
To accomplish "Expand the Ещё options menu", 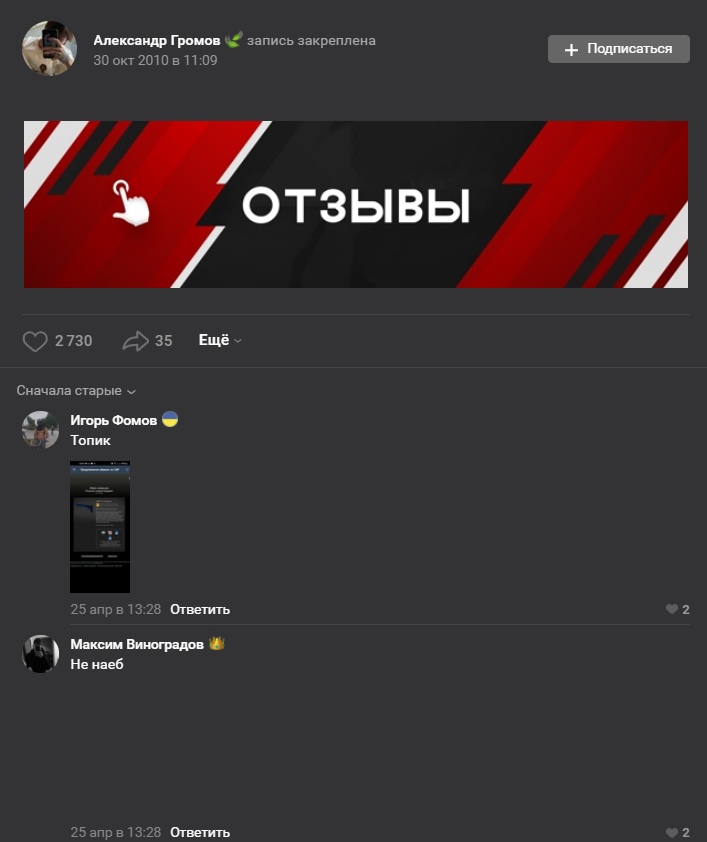I will (x=220, y=340).
